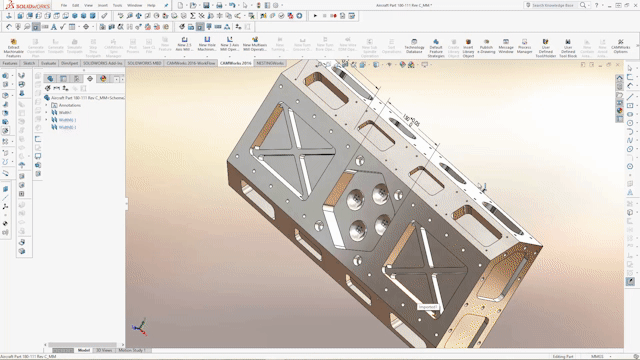Expand the Annotations tree node
Image resolution: width=640 pixels, height=360 pixels.
(x=47, y=105)
